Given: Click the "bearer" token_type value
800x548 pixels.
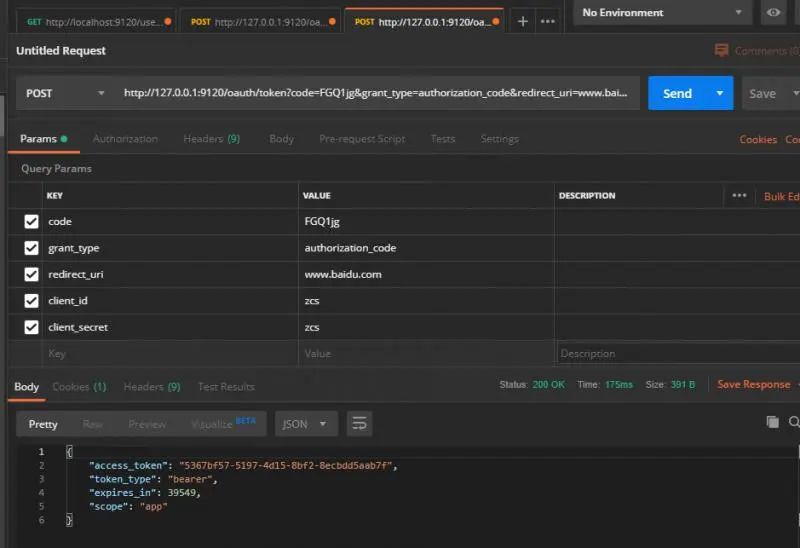Looking at the screenshot, I should click(x=190, y=479).
